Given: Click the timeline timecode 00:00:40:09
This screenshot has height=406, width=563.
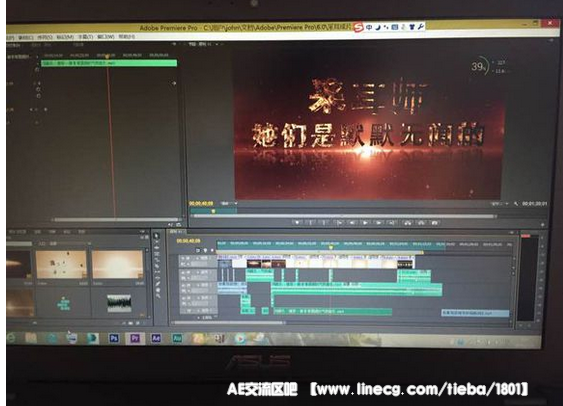Looking at the screenshot, I should click(189, 241).
